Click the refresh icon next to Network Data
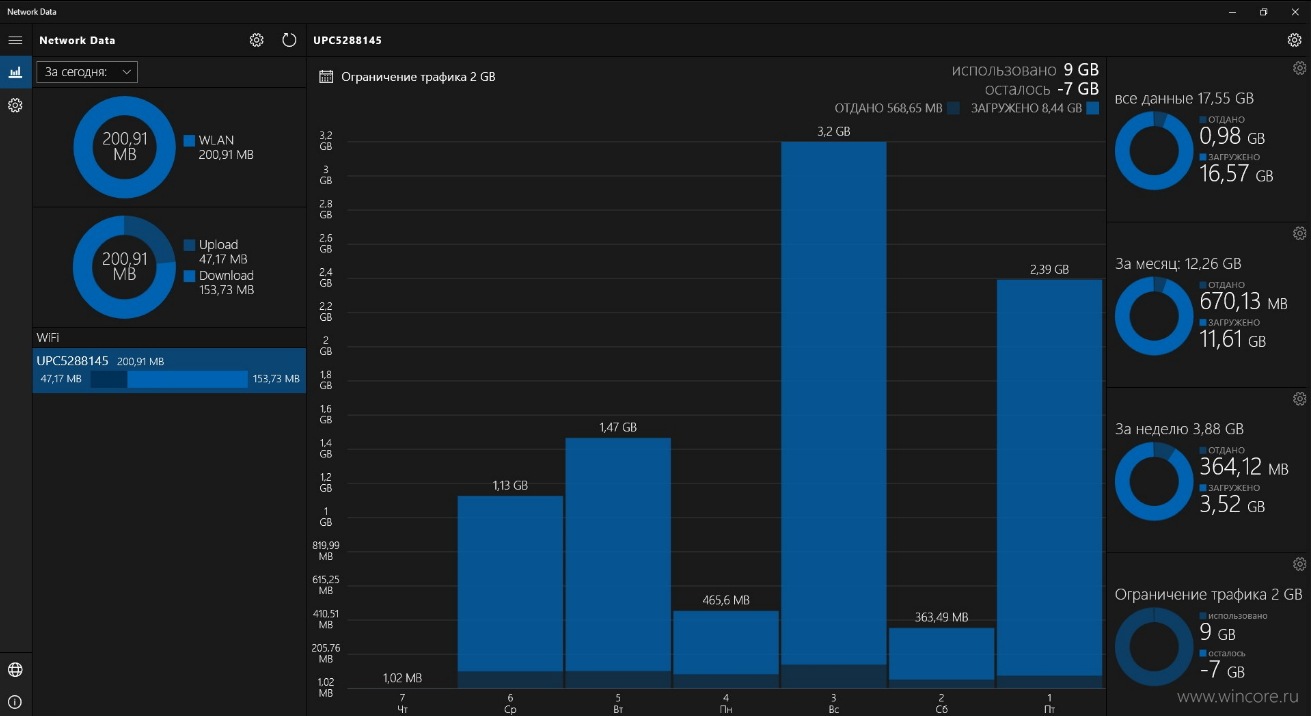The image size is (1311, 716). (x=289, y=40)
